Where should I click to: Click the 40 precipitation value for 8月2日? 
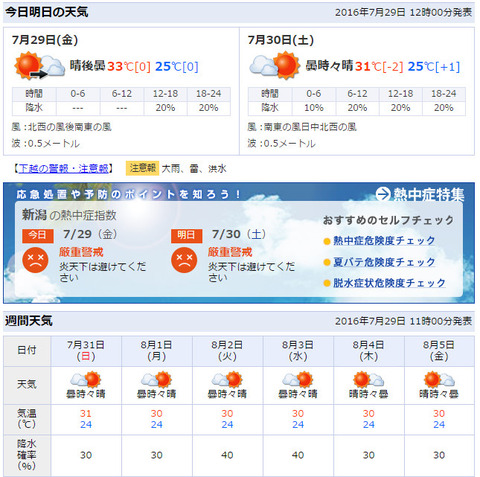[x=227, y=455]
